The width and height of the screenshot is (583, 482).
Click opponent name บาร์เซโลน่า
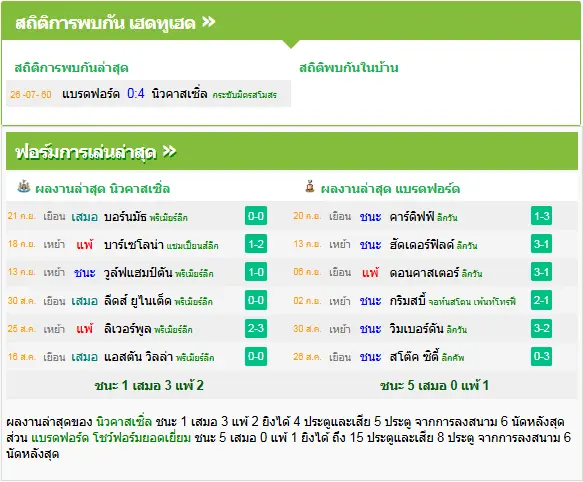pos(134,245)
